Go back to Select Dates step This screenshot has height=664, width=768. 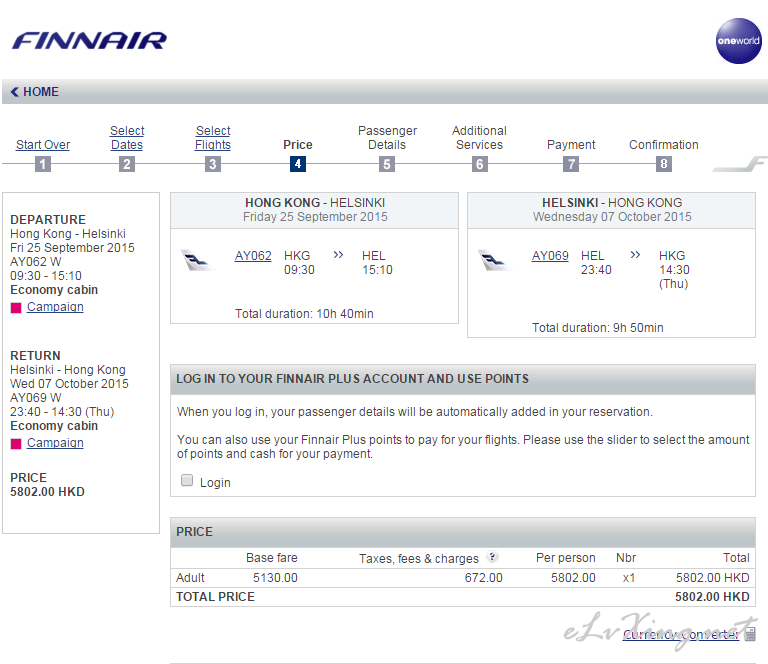pyautogui.click(x=127, y=138)
